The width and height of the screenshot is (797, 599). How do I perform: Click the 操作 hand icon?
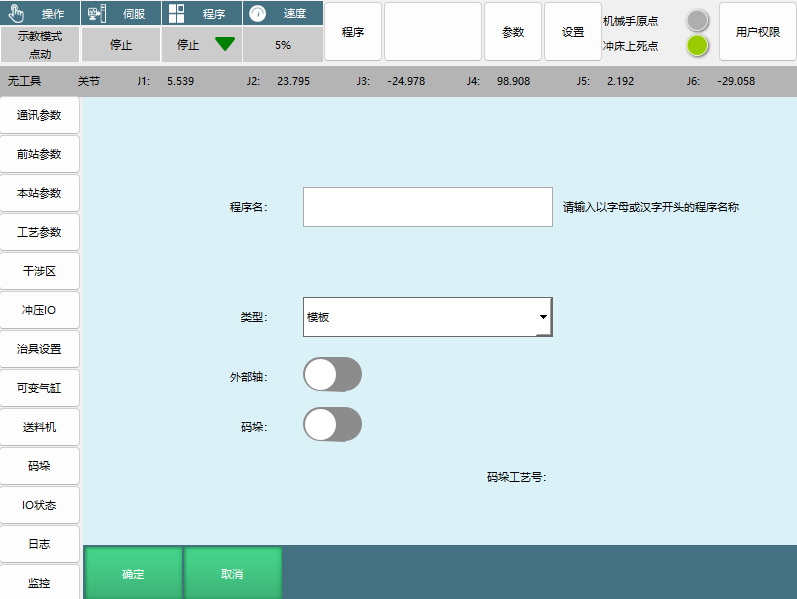pos(16,14)
